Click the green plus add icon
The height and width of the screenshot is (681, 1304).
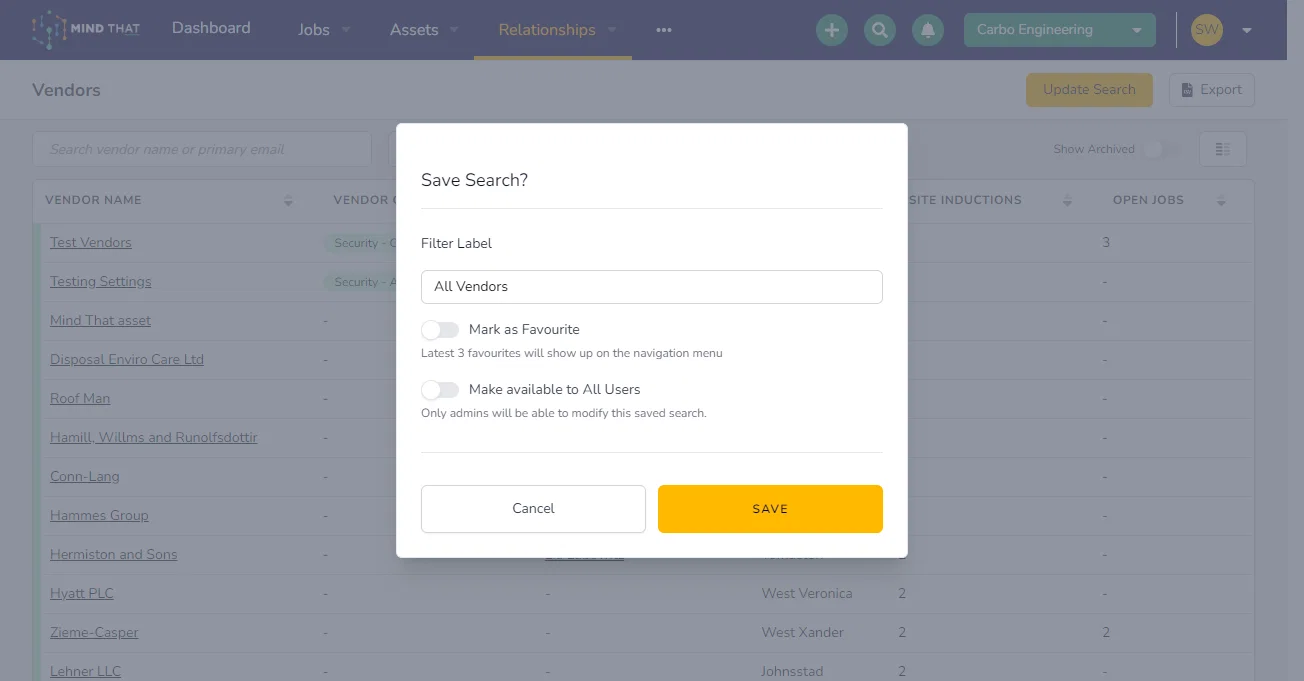[x=831, y=30]
